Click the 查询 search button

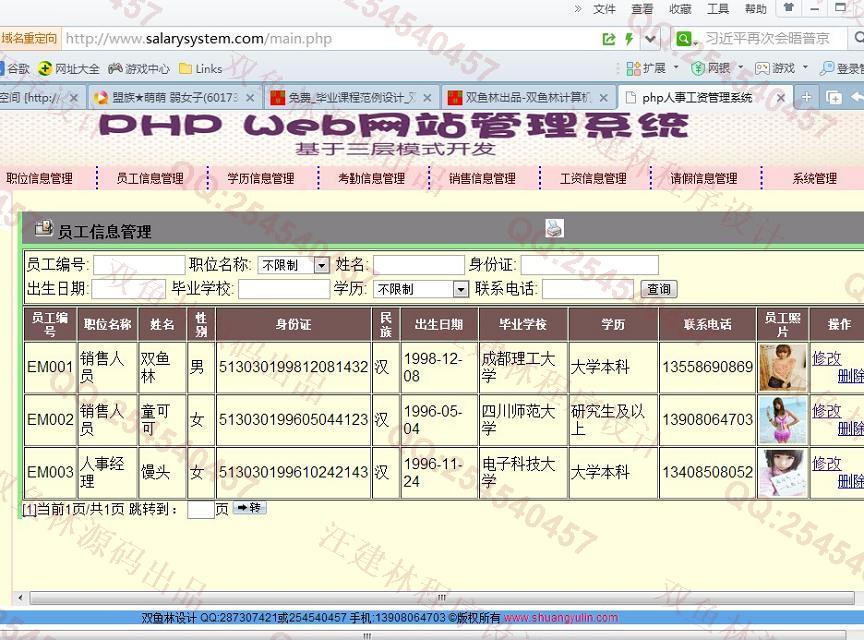pyautogui.click(x=659, y=289)
